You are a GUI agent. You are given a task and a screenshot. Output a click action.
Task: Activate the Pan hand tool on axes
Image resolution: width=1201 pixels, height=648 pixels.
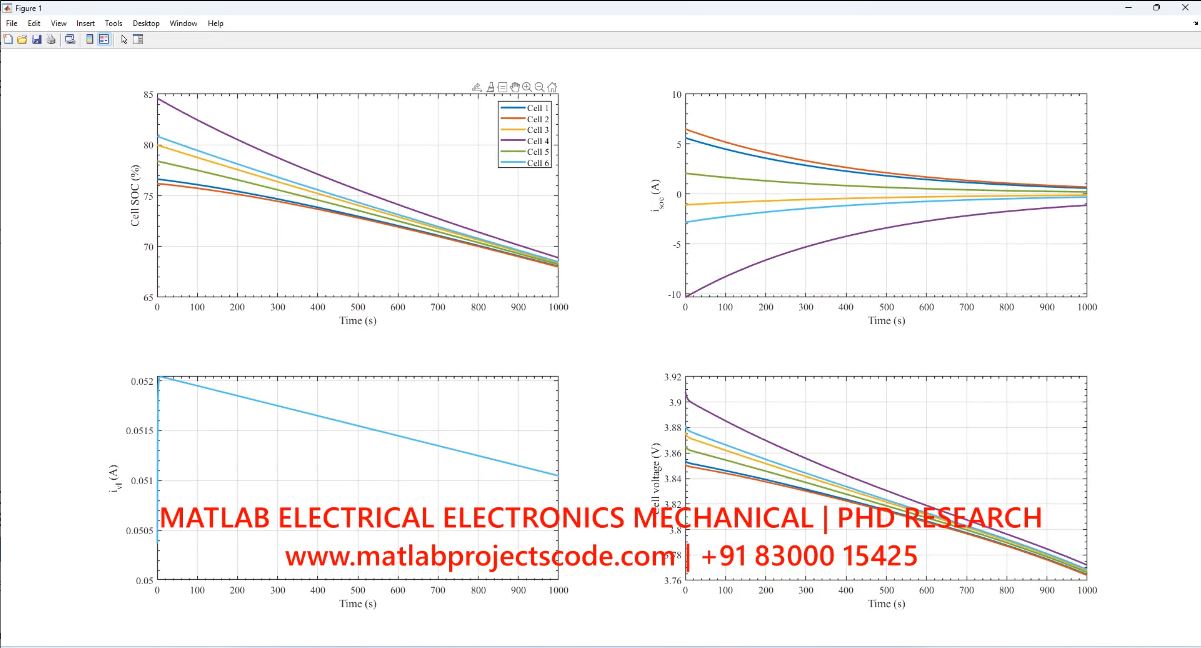[x=515, y=87]
